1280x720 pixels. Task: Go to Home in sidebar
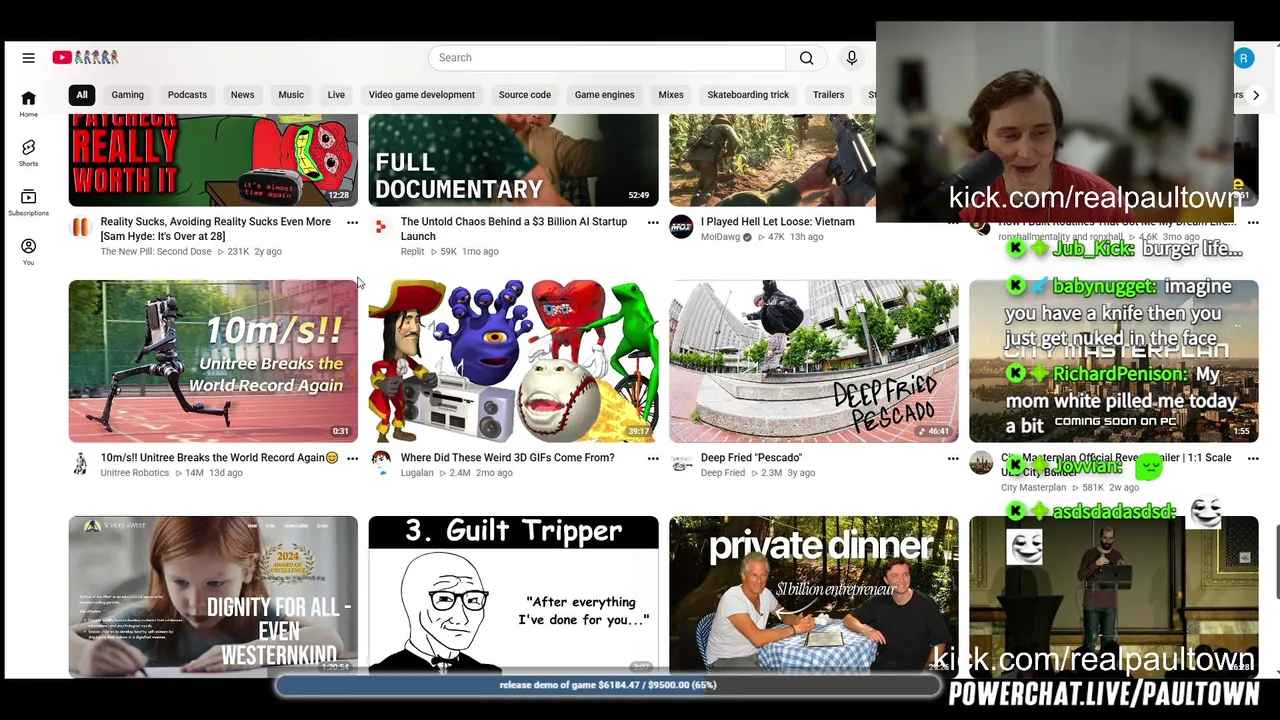coord(28,103)
